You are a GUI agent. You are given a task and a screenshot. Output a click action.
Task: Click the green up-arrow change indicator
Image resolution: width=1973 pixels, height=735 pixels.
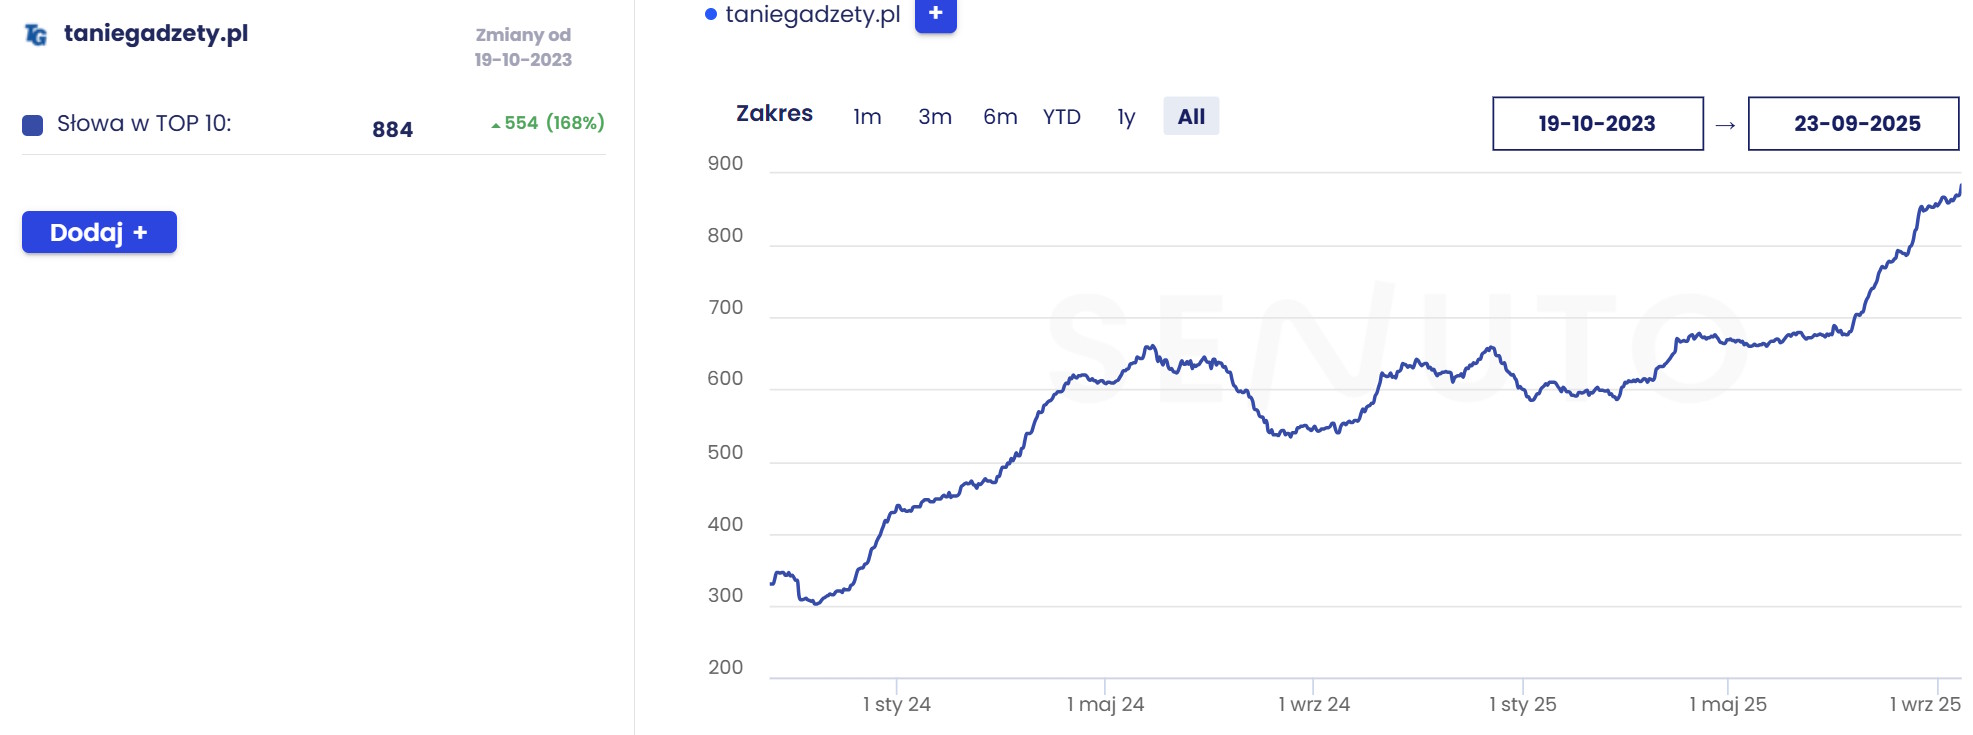pos(496,125)
